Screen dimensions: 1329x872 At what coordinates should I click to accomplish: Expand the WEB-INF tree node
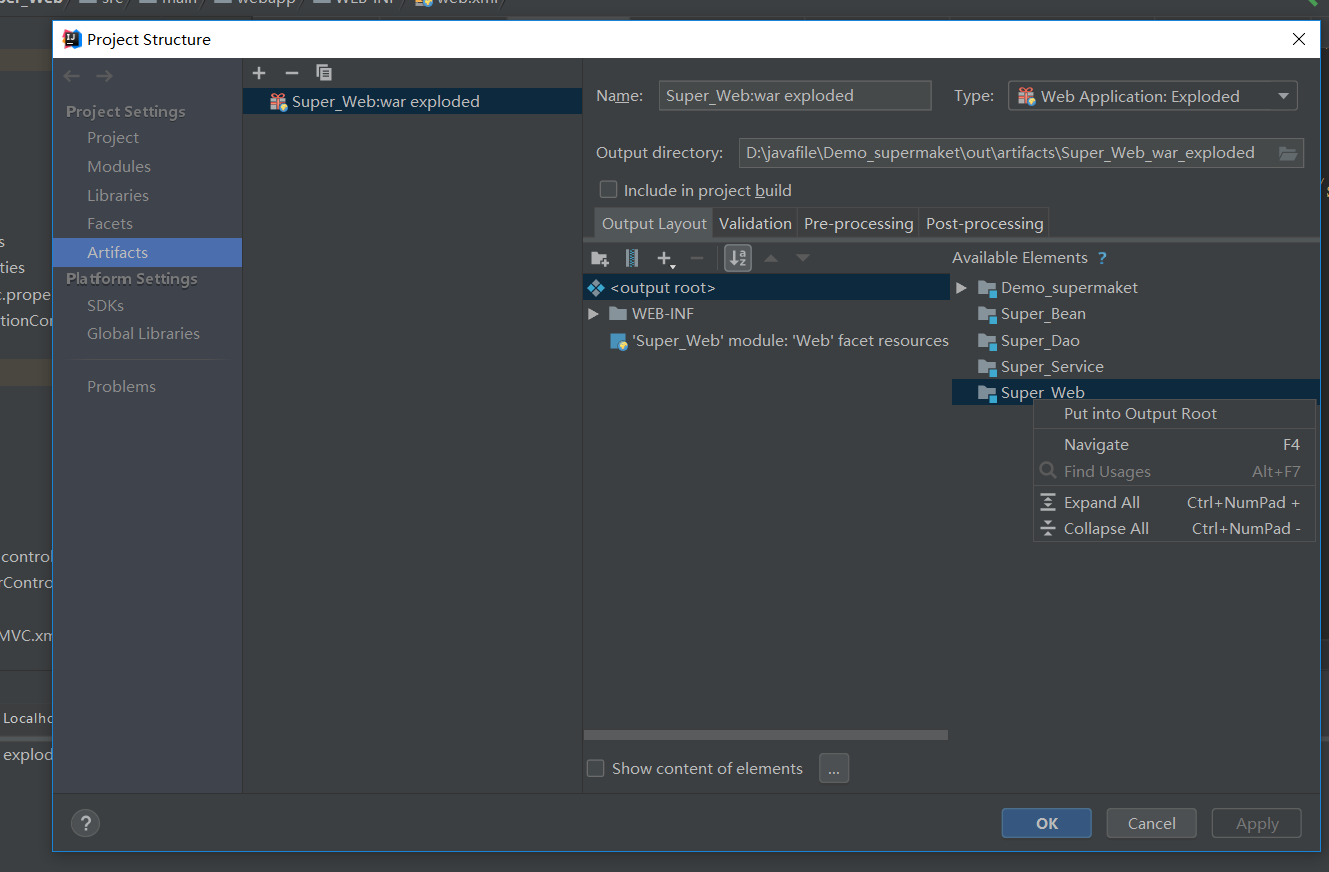pyautogui.click(x=593, y=313)
